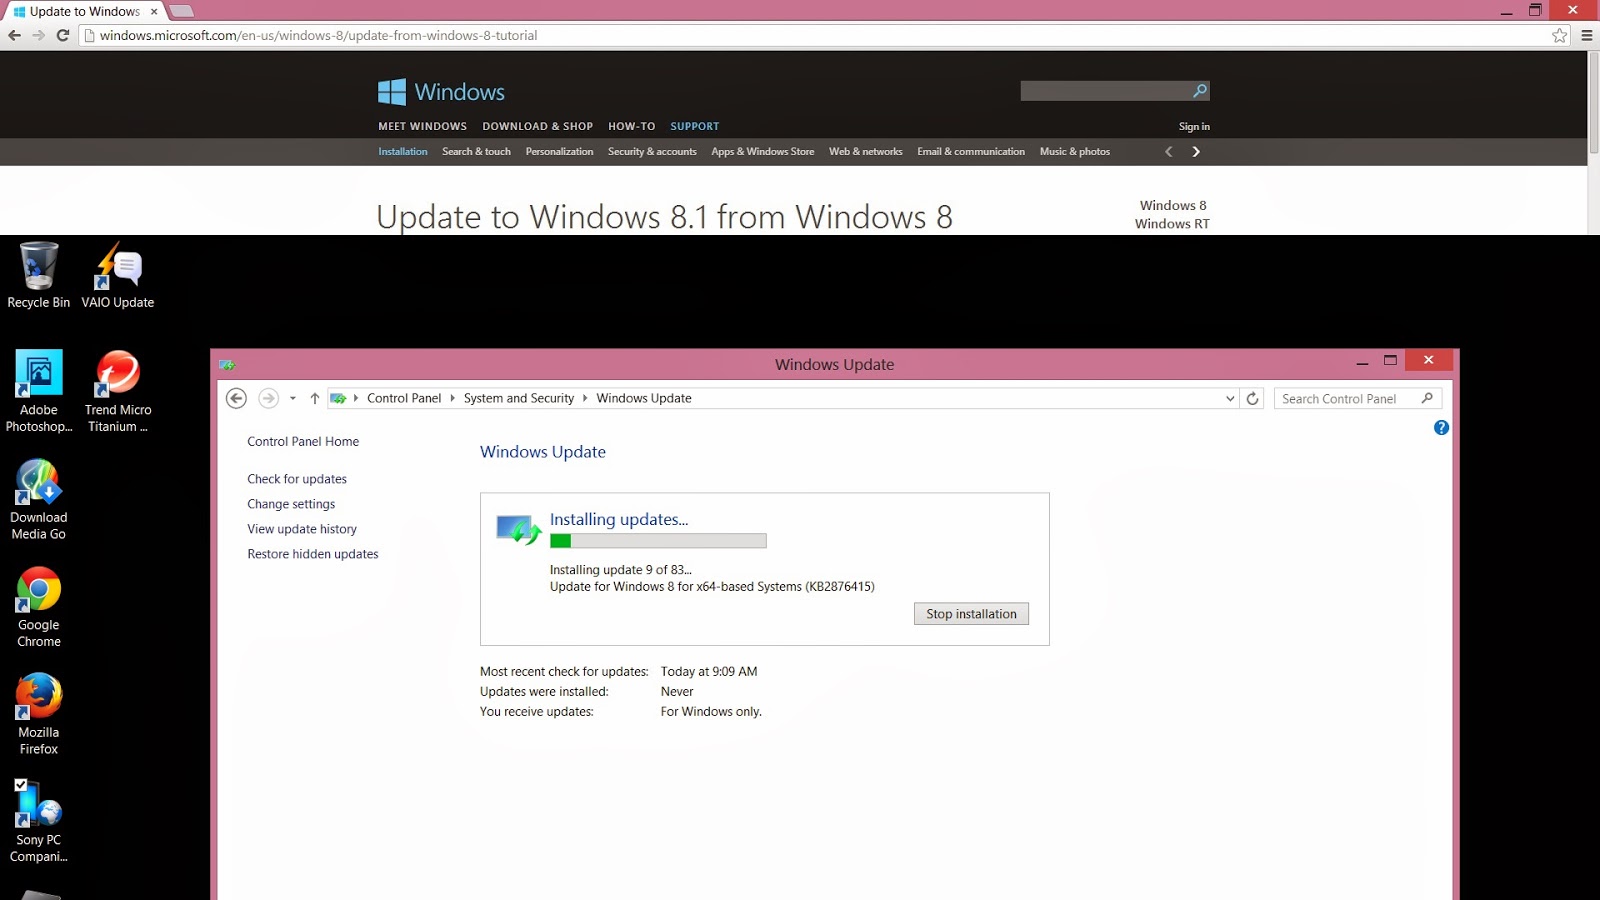
Task: Expand the address bar history dropdown
Action: click(x=1230, y=398)
